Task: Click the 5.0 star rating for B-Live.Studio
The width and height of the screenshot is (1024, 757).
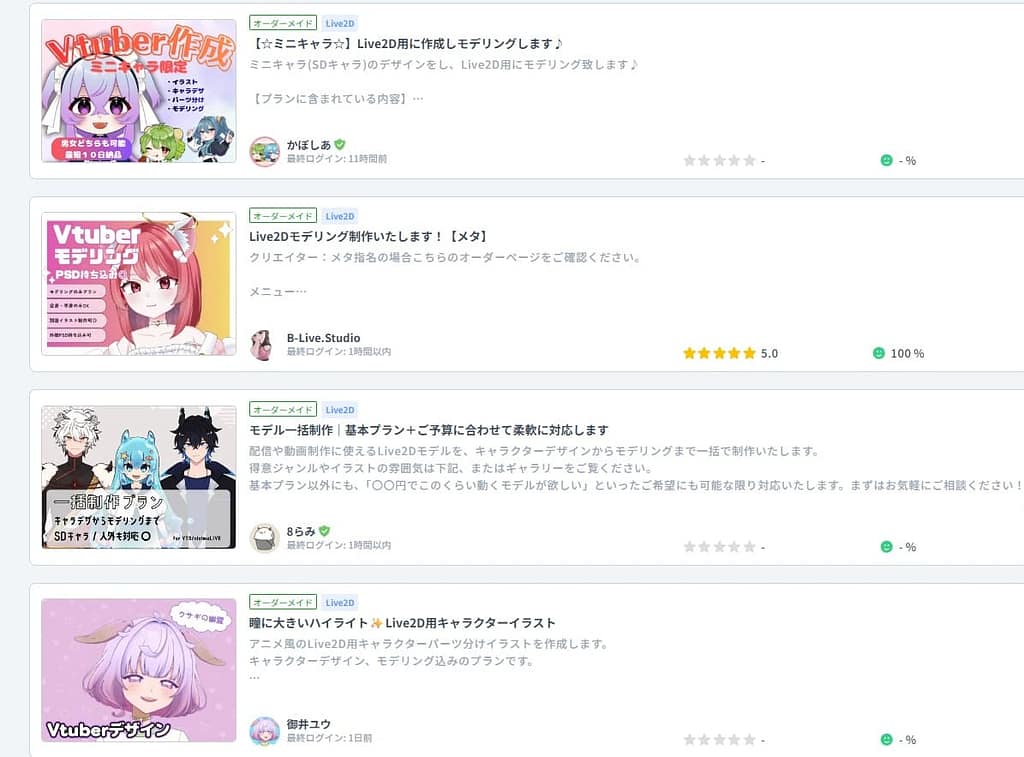Action: click(730, 353)
